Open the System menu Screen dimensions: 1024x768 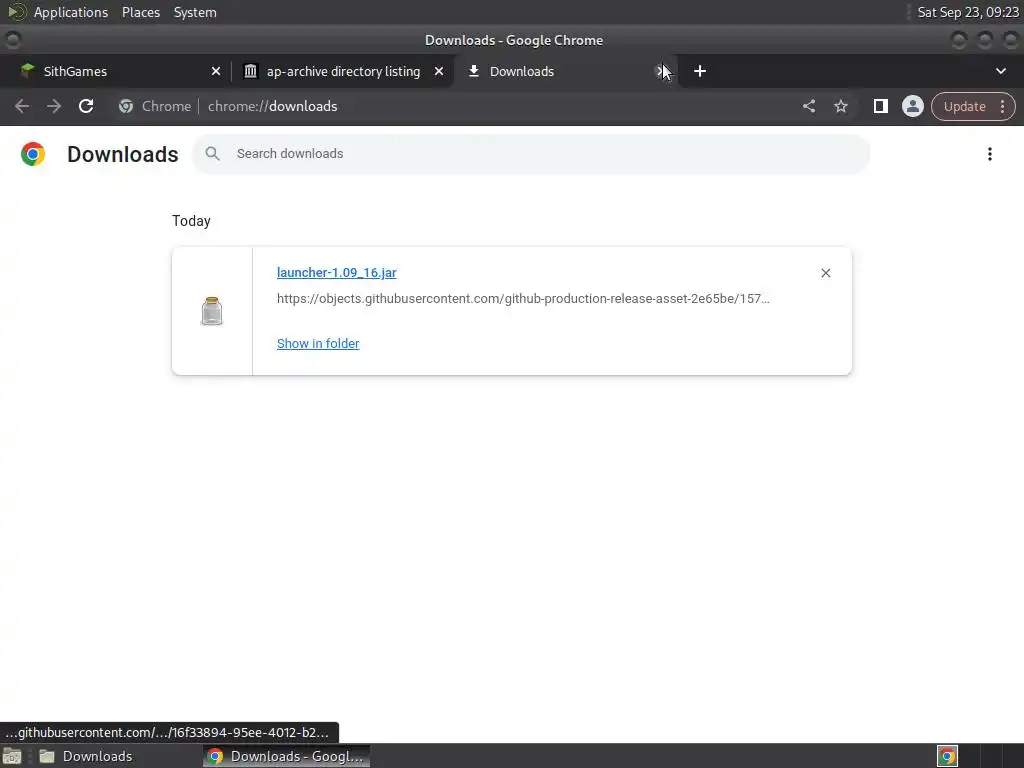(x=195, y=12)
